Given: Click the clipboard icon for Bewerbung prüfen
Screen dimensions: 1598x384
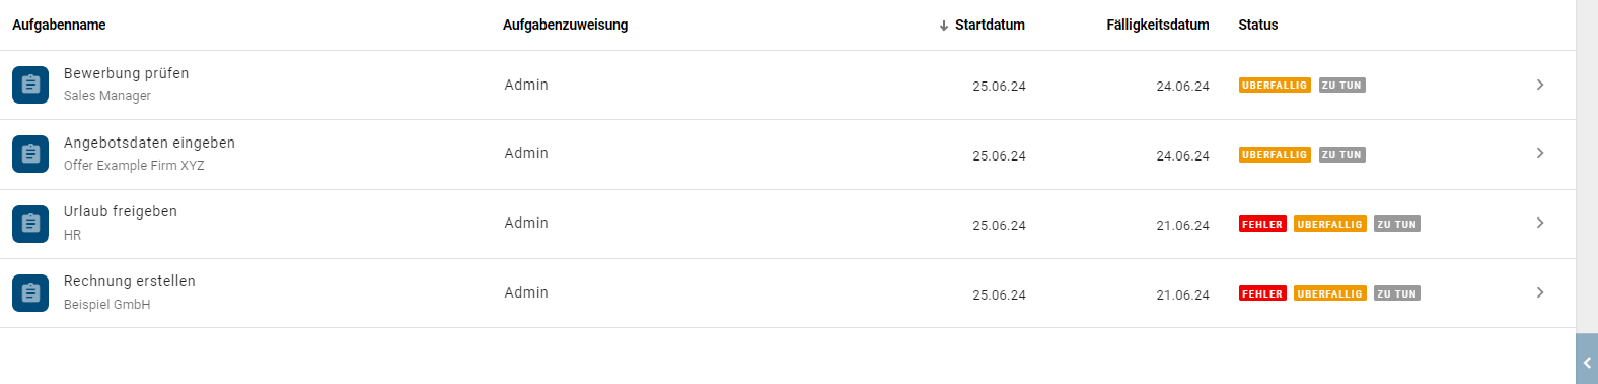Looking at the screenshot, I should (30, 85).
